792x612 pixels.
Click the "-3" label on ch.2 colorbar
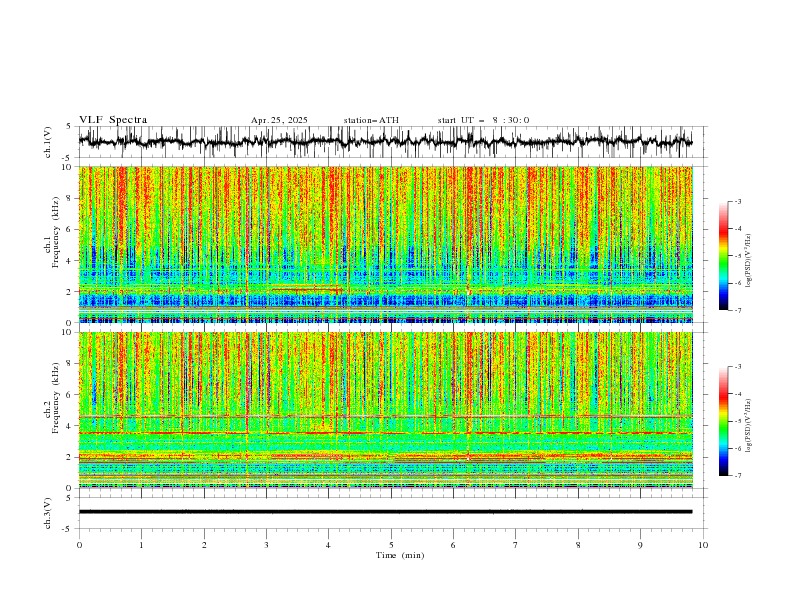coord(738,367)
